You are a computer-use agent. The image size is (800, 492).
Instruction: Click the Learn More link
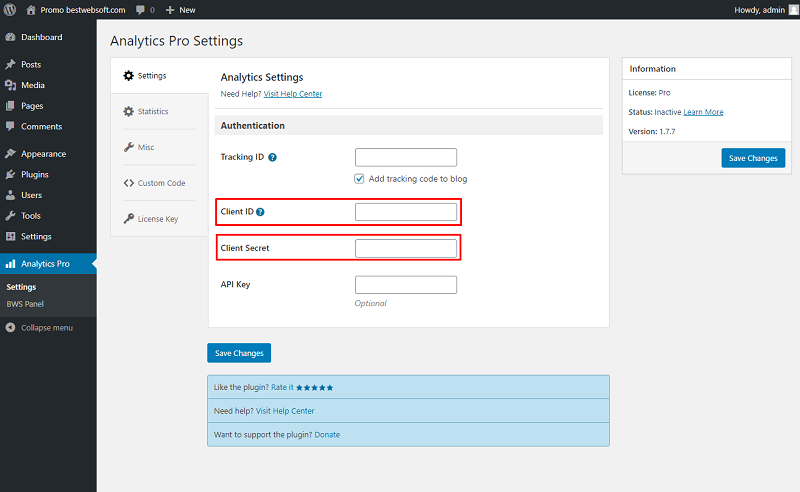(x=703, y=112)
